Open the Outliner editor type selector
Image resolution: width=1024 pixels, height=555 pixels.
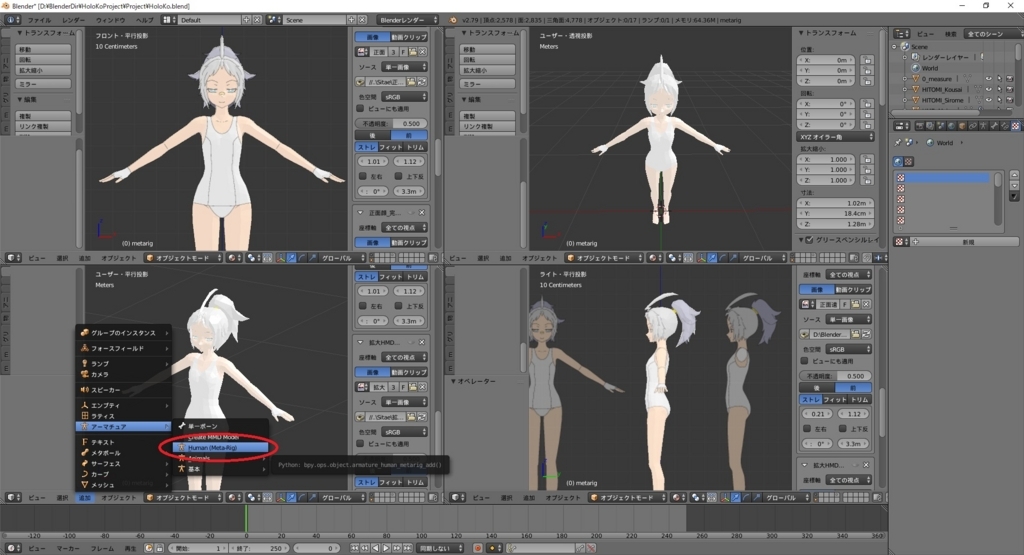click(x=902, y=33)
